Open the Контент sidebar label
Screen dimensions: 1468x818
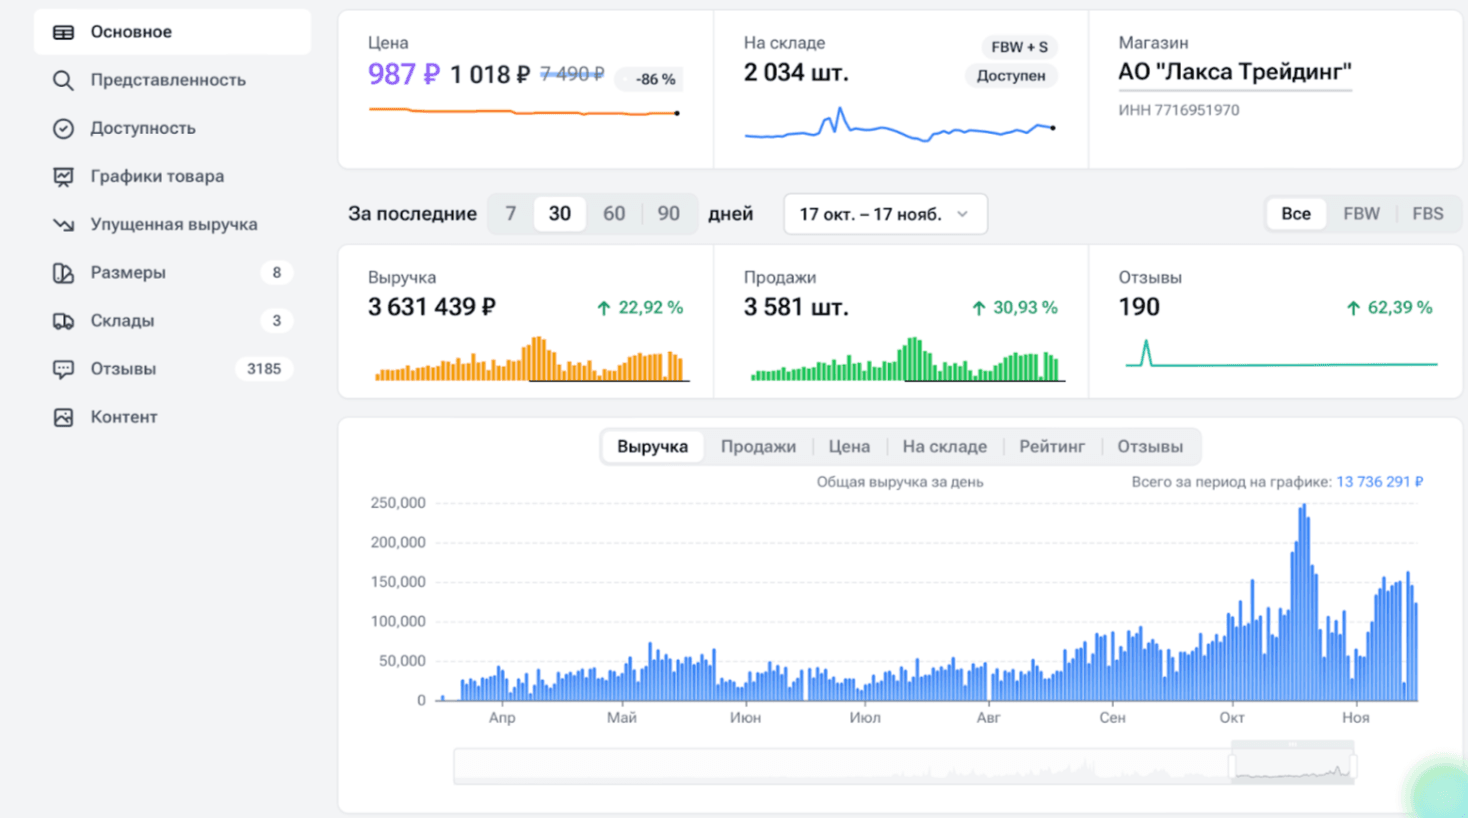click(x=124, y=417)
